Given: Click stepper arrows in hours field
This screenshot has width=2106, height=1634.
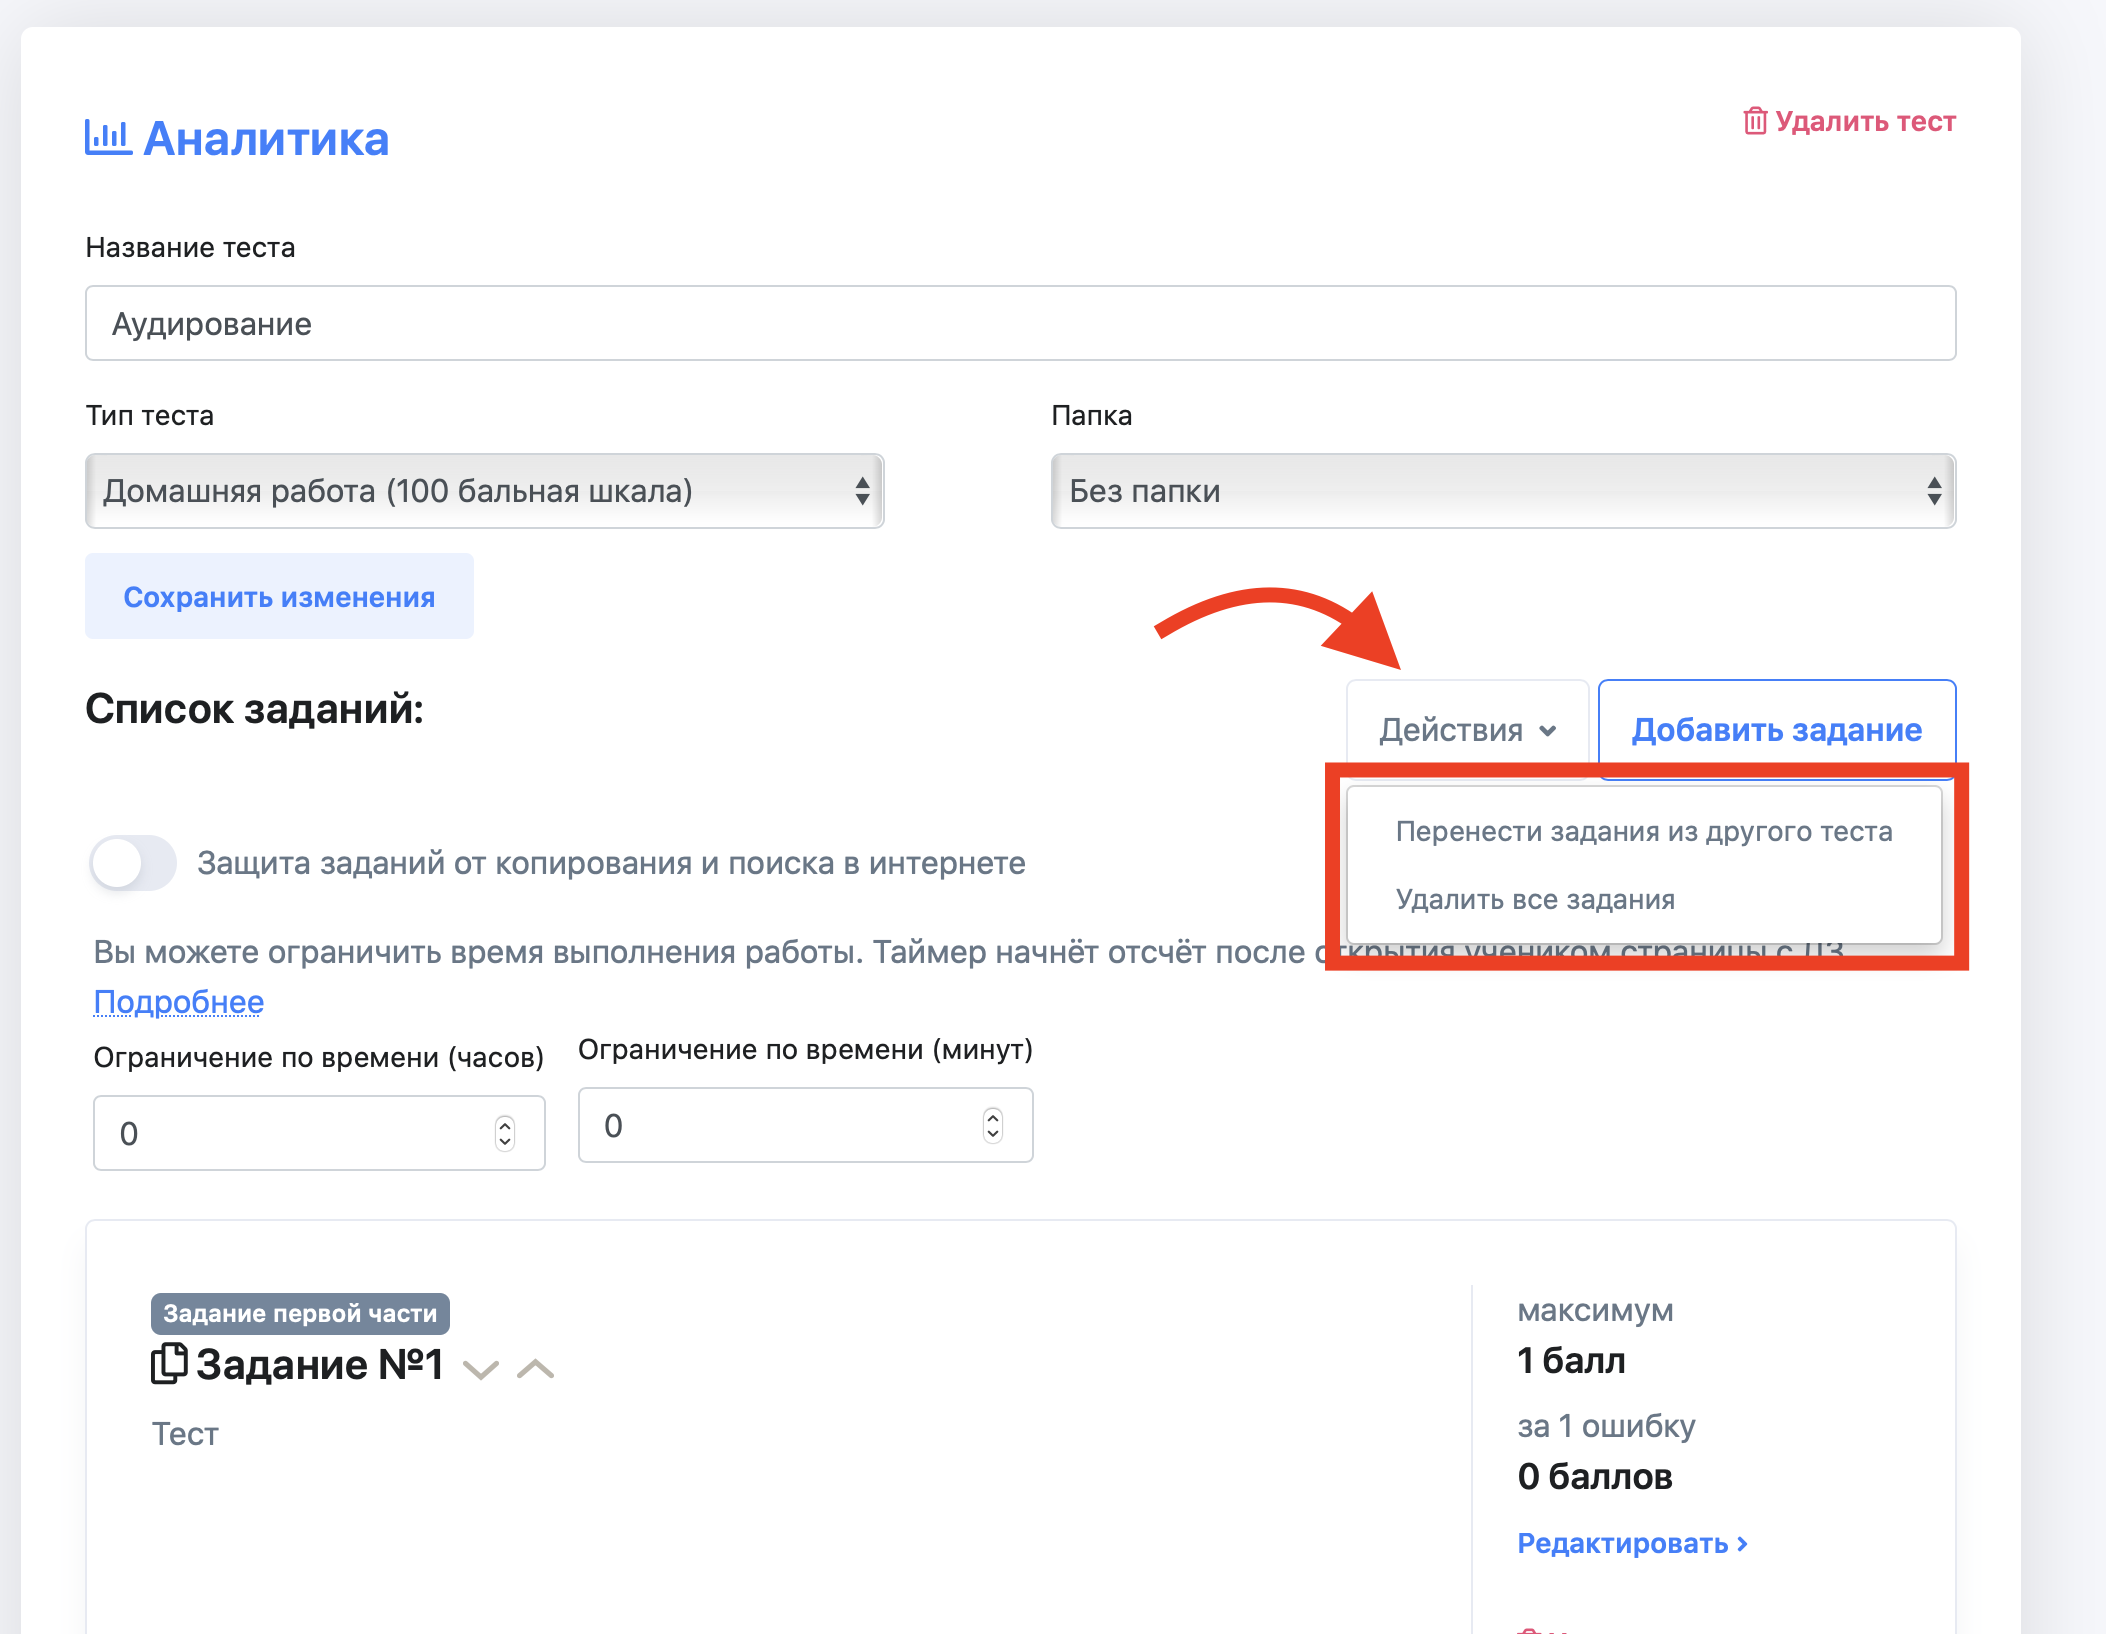Looking at the screenshot, I should click(505, 1133).
